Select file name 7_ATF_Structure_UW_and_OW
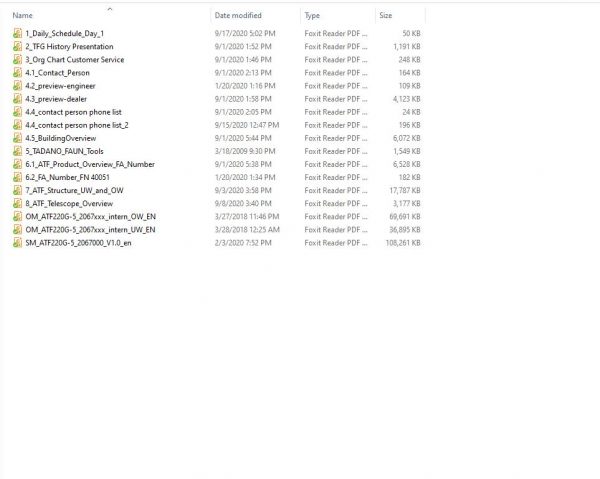The width and height of the screenshot is (600, 479). coord(74,191)
